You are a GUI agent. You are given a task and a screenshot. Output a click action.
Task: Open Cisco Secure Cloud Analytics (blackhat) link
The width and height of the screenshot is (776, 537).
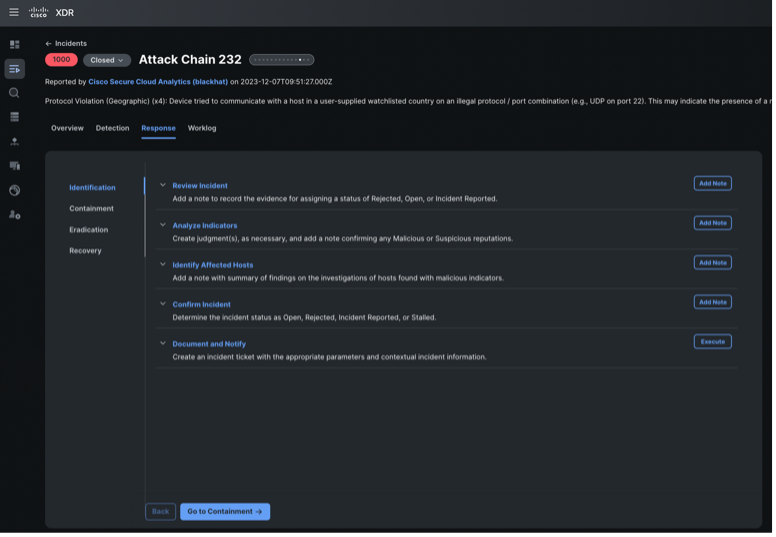pyautogui.click(x=158, y=82)
